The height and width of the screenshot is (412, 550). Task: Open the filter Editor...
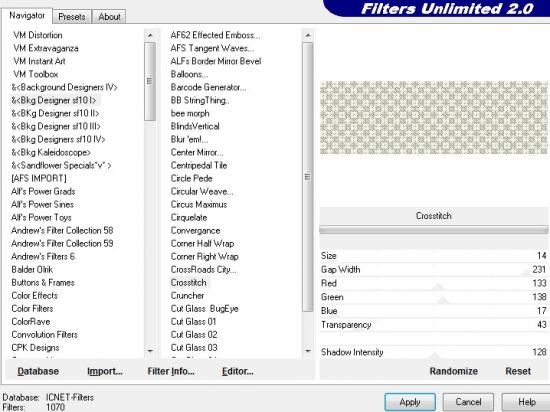click(x=237, y=371)
